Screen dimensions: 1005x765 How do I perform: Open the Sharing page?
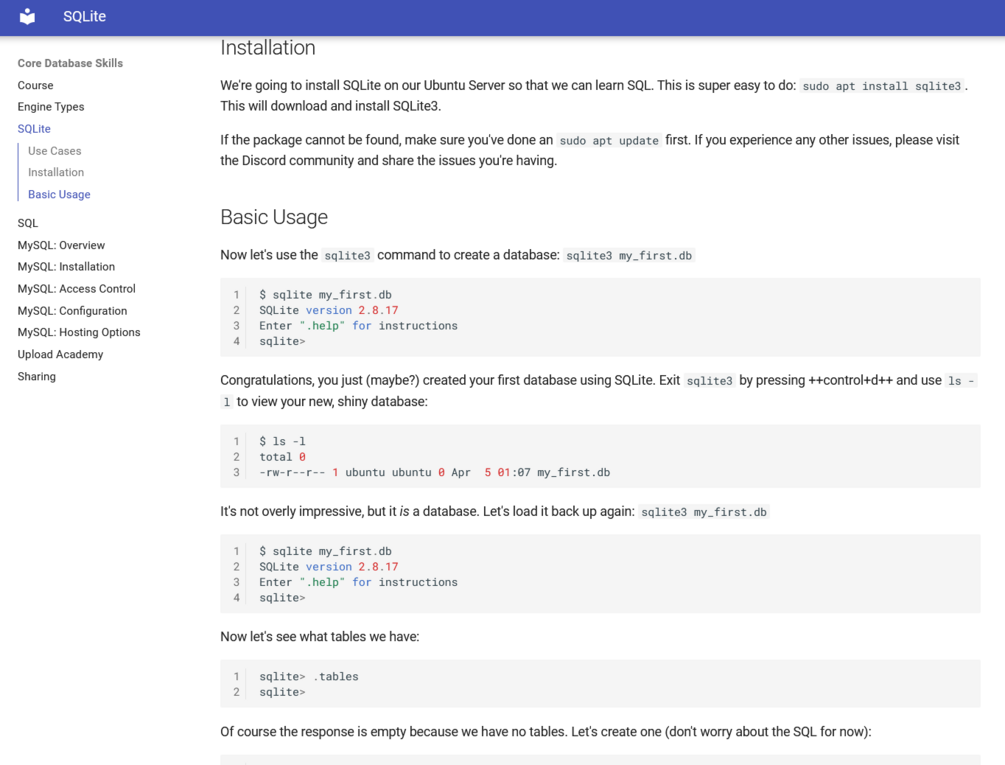point(36,376)
